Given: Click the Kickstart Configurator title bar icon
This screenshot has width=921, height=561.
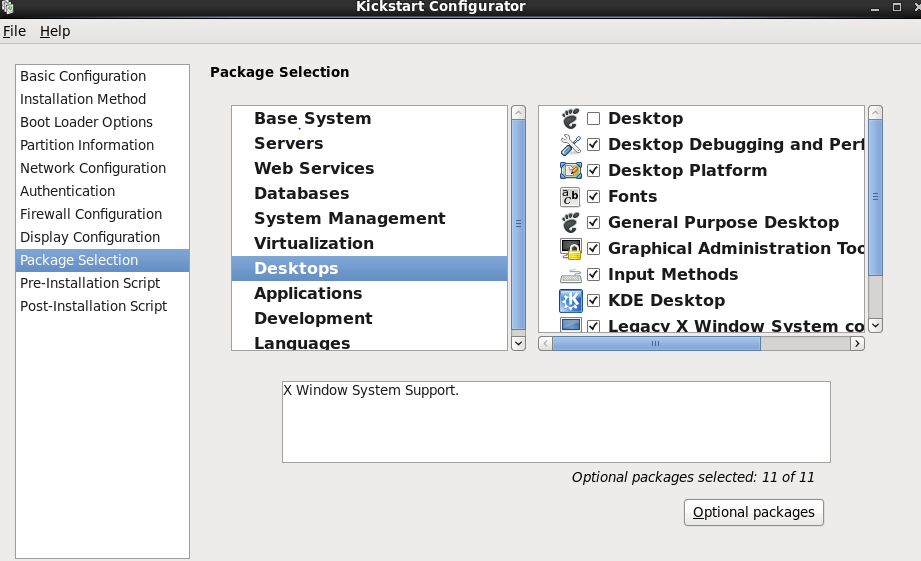Looking at the screenshot, I should (x=7, y=7).
